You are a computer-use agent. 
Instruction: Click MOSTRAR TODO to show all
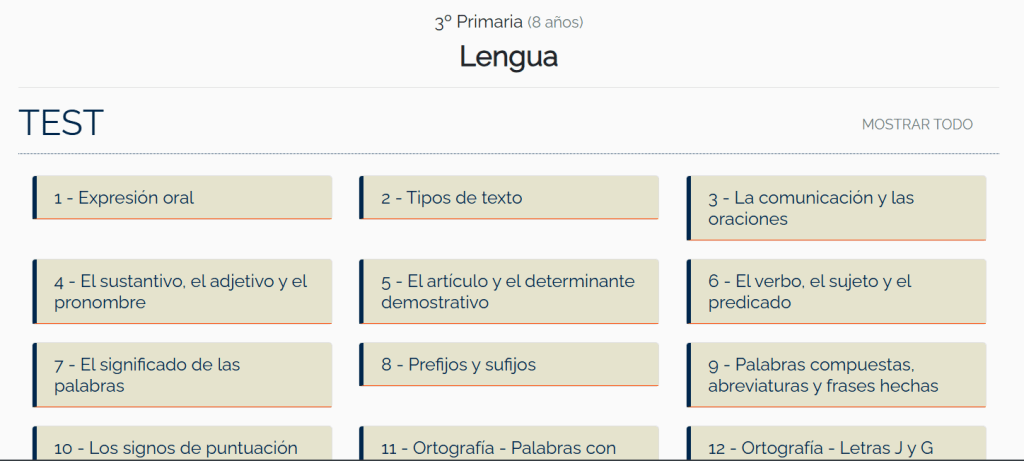(x=917, y=124)
